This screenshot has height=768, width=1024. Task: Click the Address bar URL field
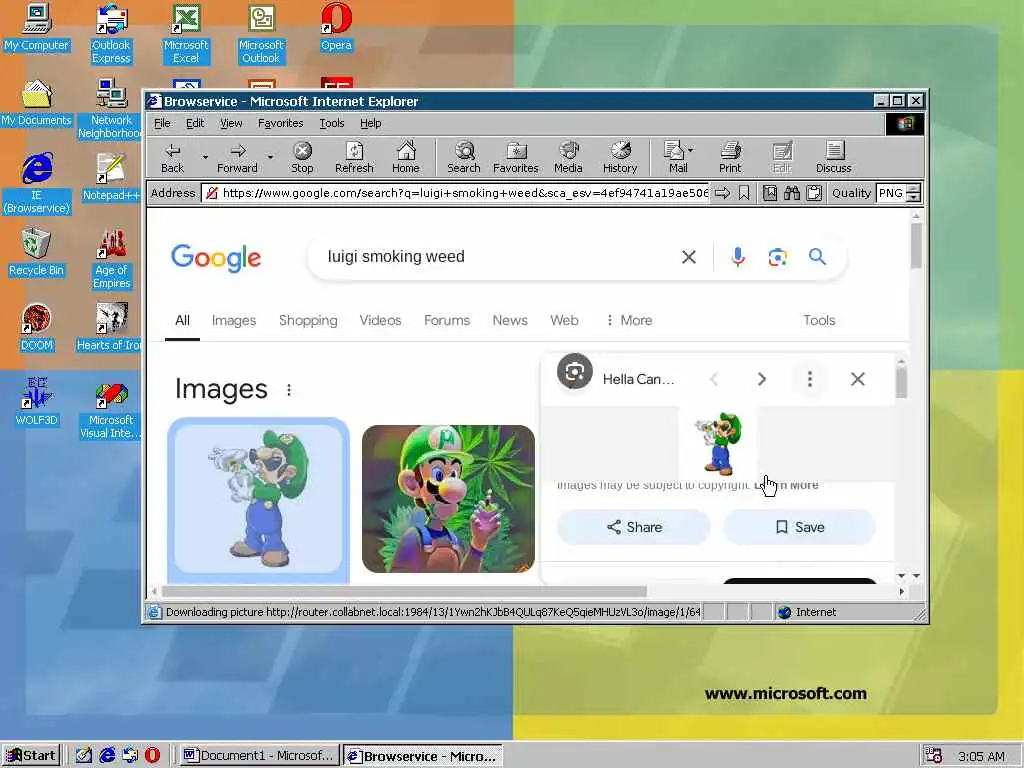pos(455,193)
